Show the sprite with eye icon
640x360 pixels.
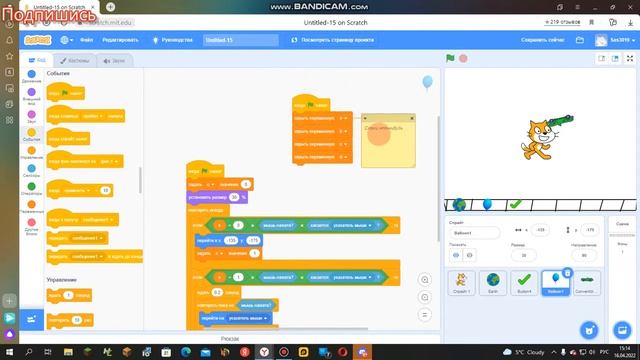pyautogui.click(x=456, y=255)
